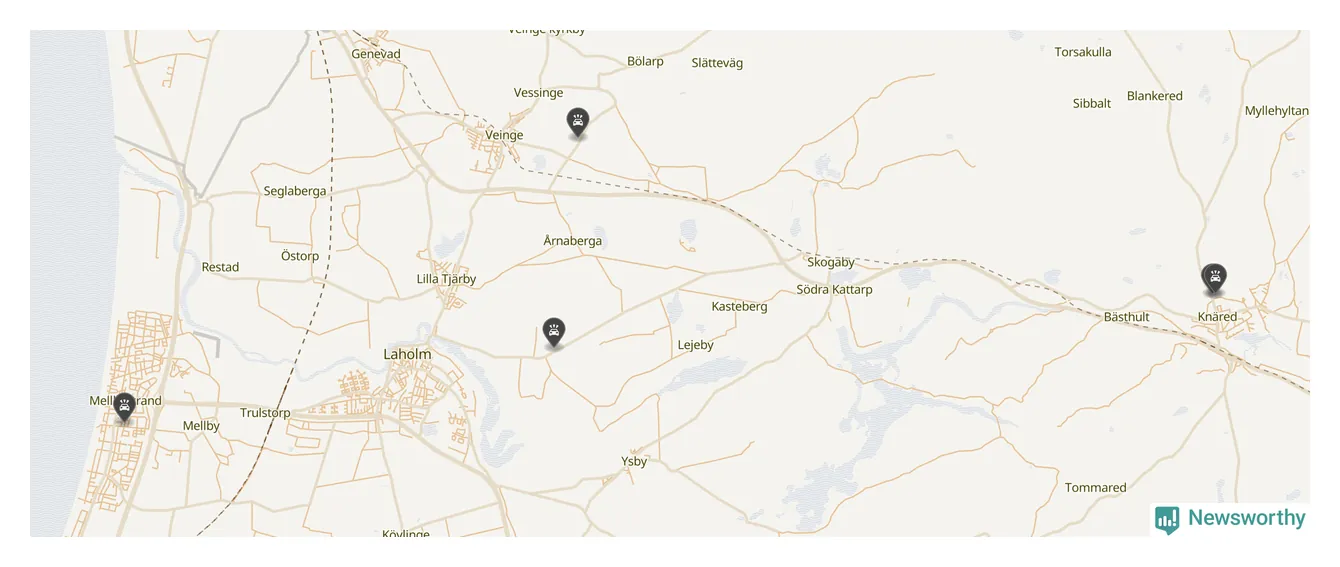Open the Newsworthy text link
This screenshot has width=1340, height=567.
point(1246,518)
